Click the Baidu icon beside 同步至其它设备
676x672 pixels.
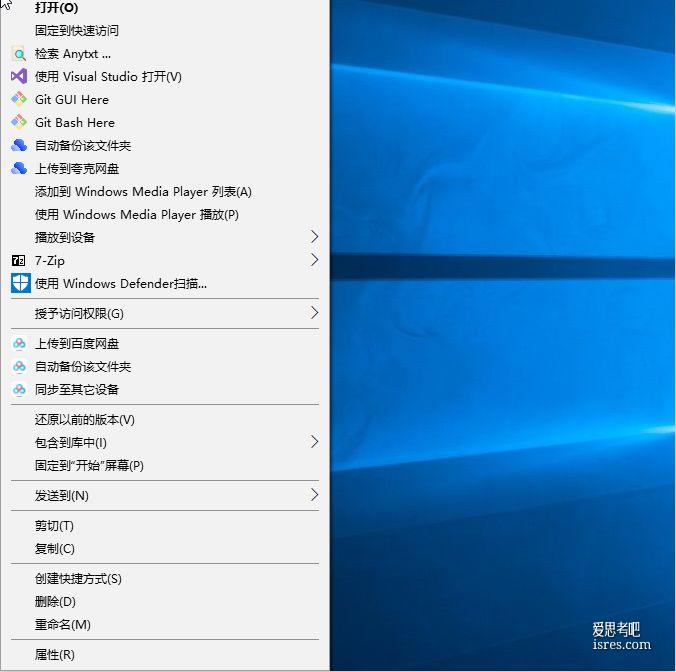[19, 390]
